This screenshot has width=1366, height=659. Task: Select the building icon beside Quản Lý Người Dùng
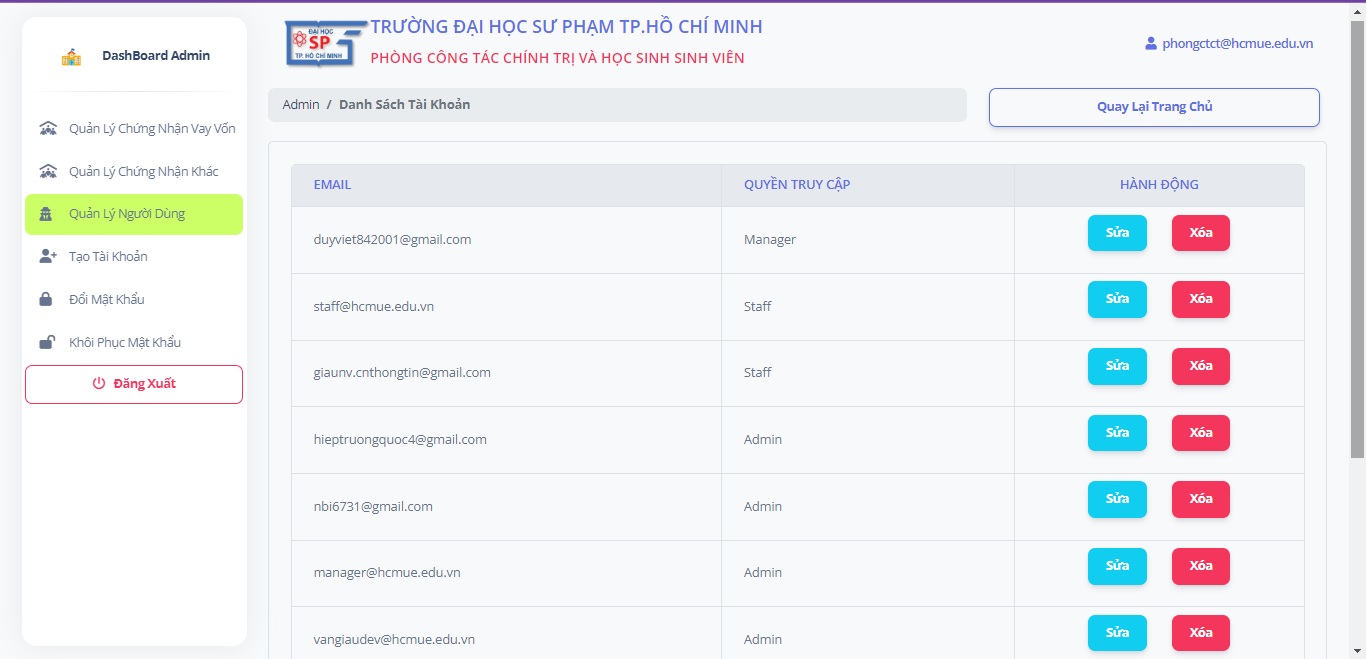(47, 214)
